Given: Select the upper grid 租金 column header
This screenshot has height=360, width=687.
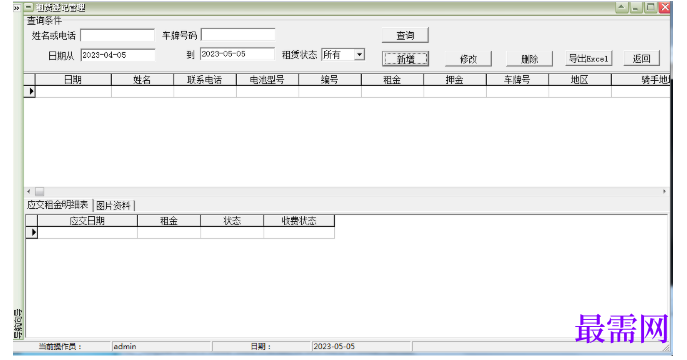Looking at the screenshot, I should (392, 80).
